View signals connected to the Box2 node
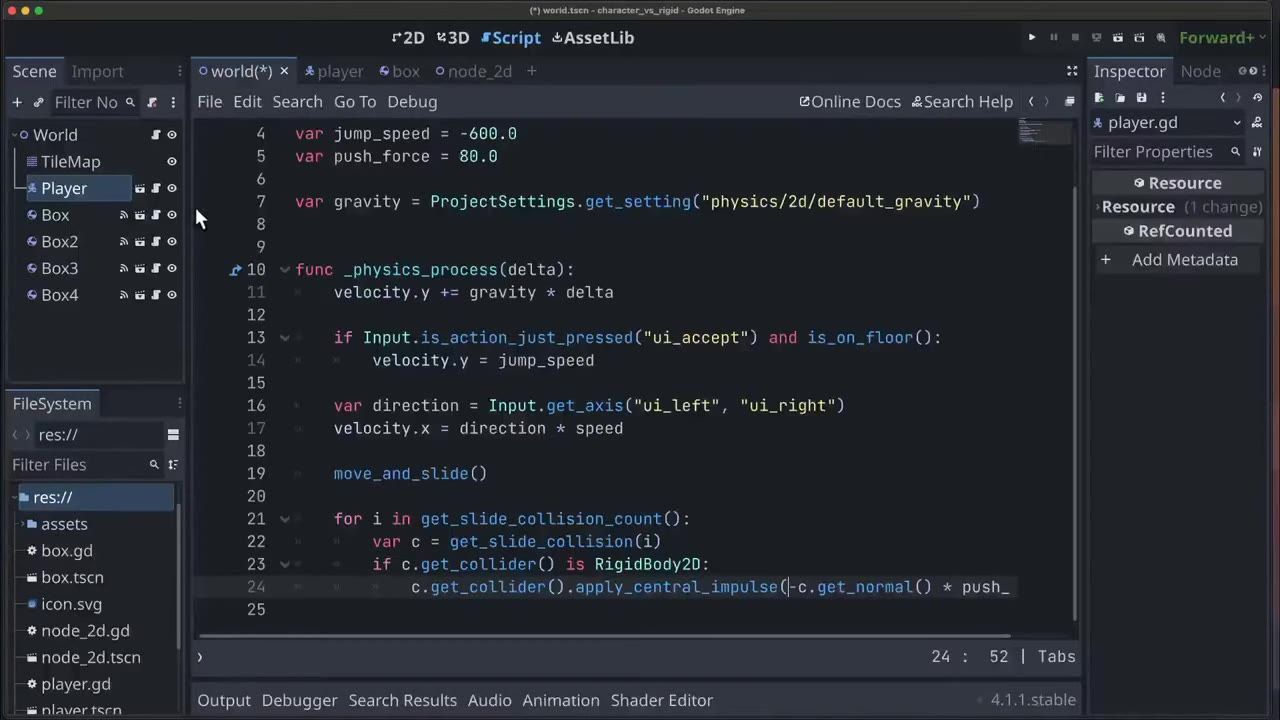1280x720 pixels. pyautogui.click(x=124, y=242)
